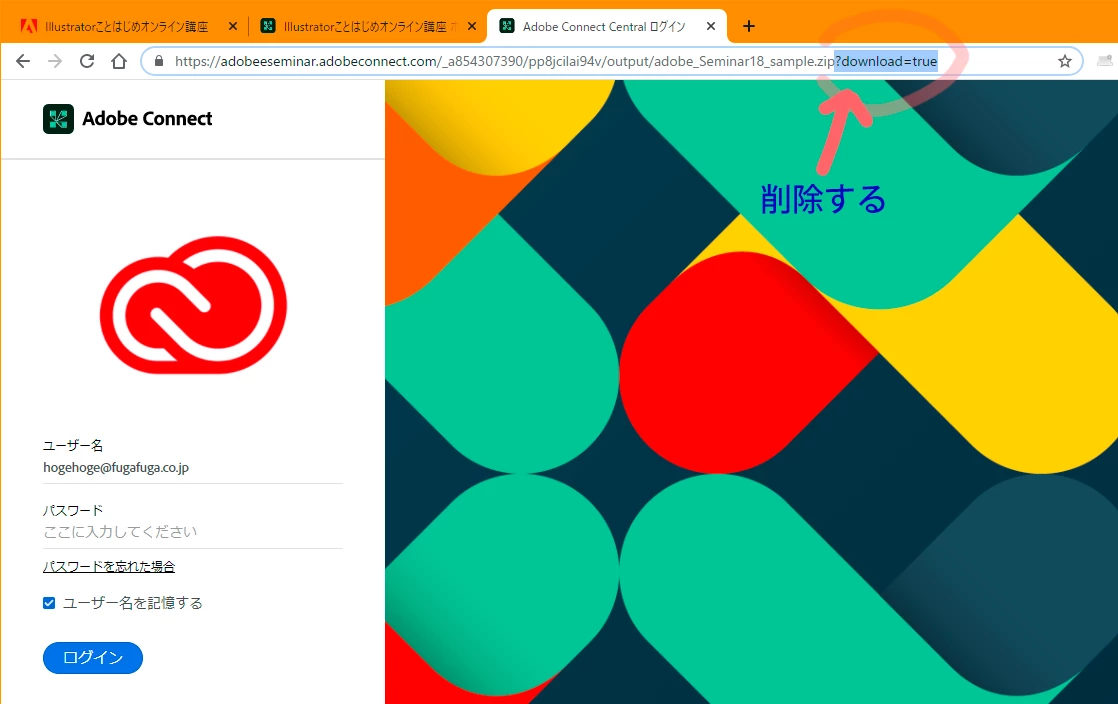
Task: Click the パスワード input field
Action: [193, 532]
